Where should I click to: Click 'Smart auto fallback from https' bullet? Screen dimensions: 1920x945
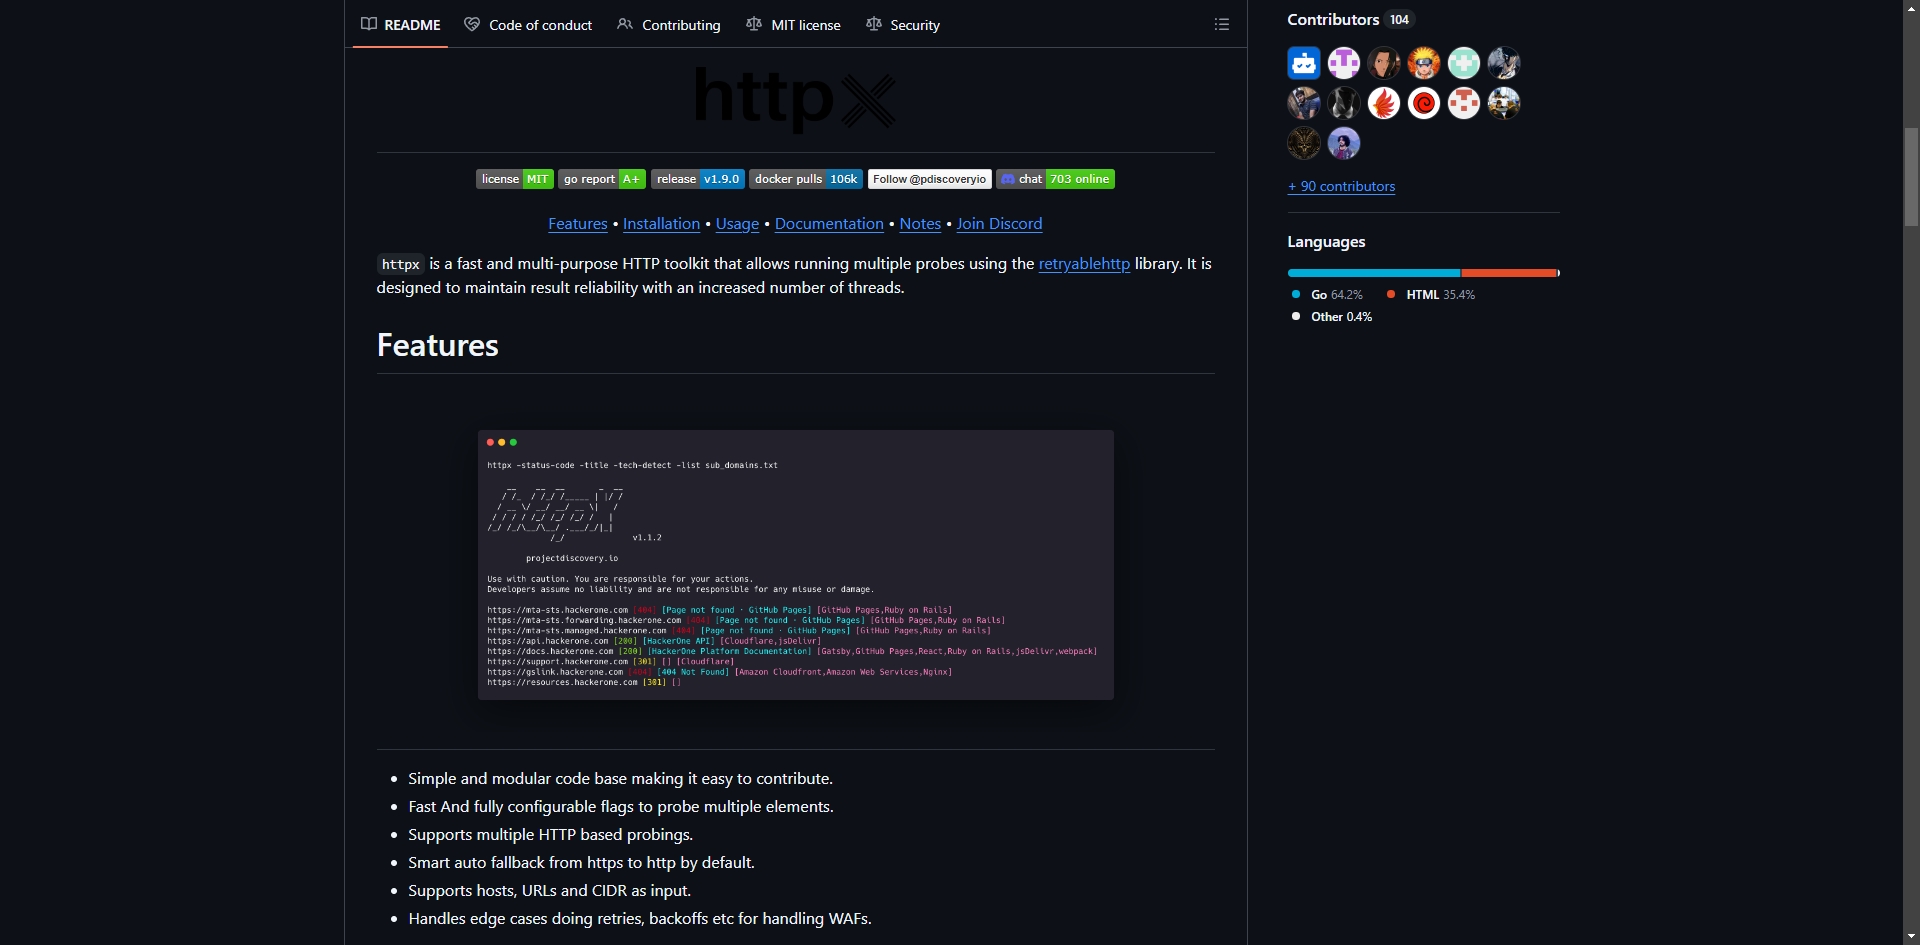[581, 863]
